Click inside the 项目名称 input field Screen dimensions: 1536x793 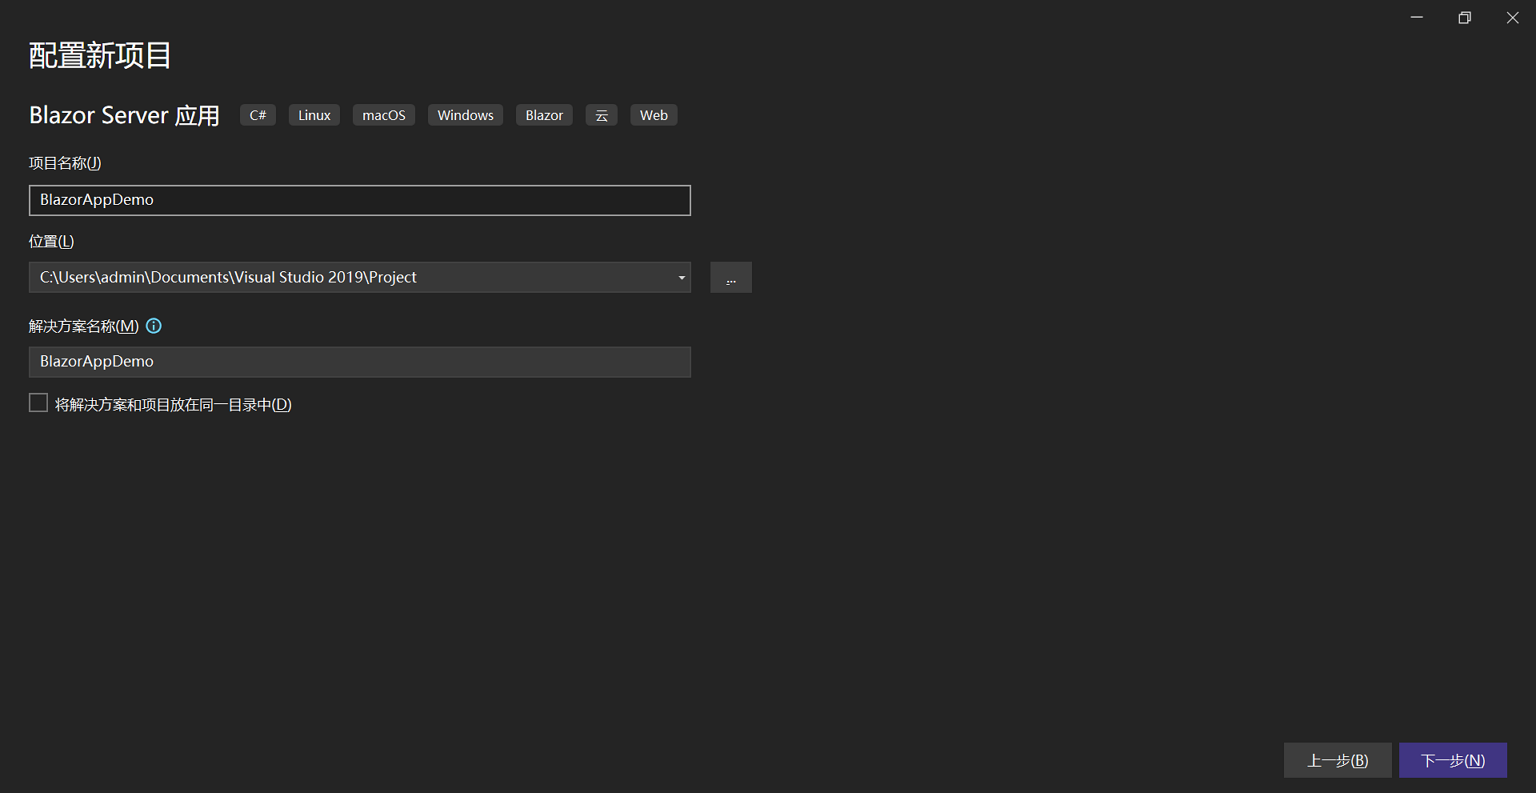(360, 200)
